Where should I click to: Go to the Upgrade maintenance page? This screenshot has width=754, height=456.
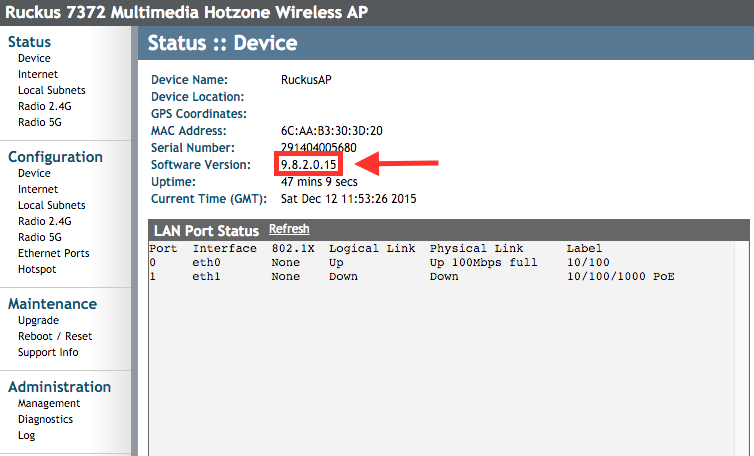38,320
